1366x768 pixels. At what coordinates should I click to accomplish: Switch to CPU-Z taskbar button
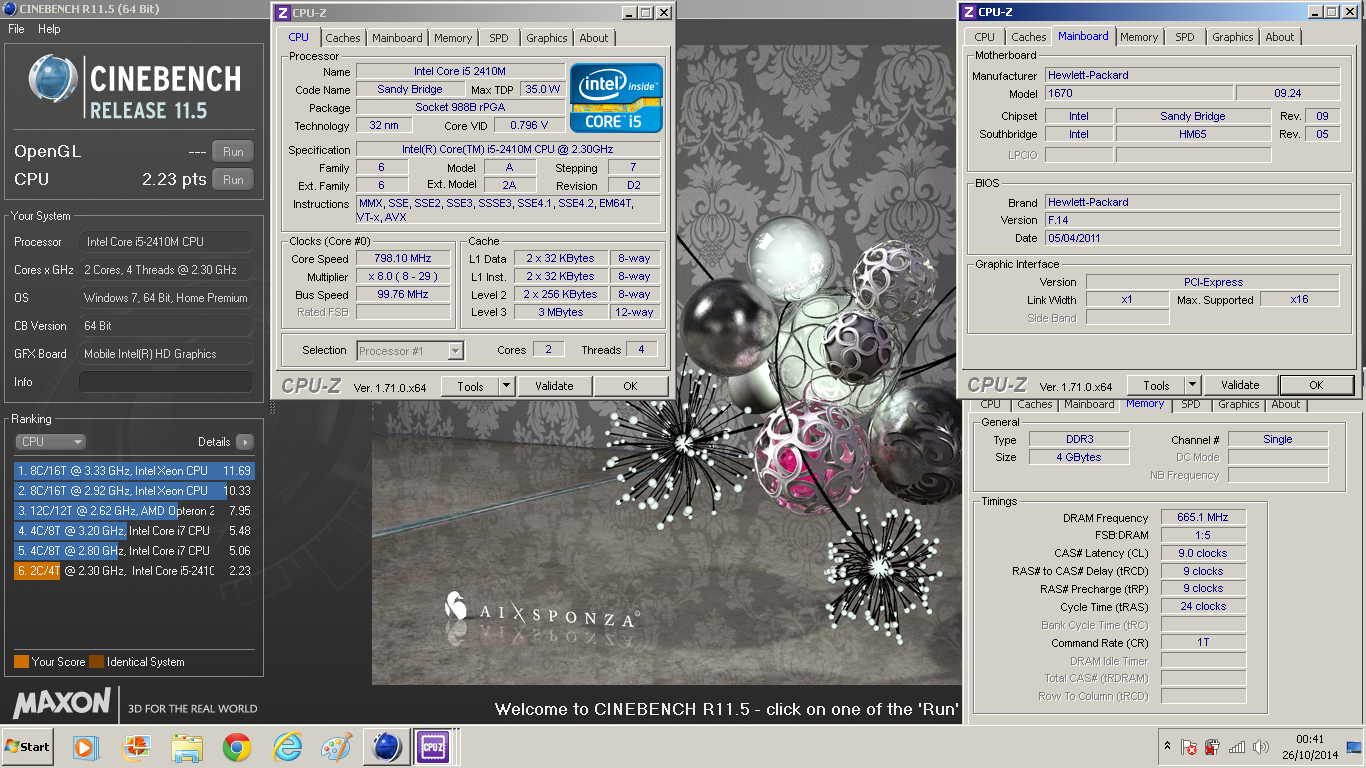434,747
